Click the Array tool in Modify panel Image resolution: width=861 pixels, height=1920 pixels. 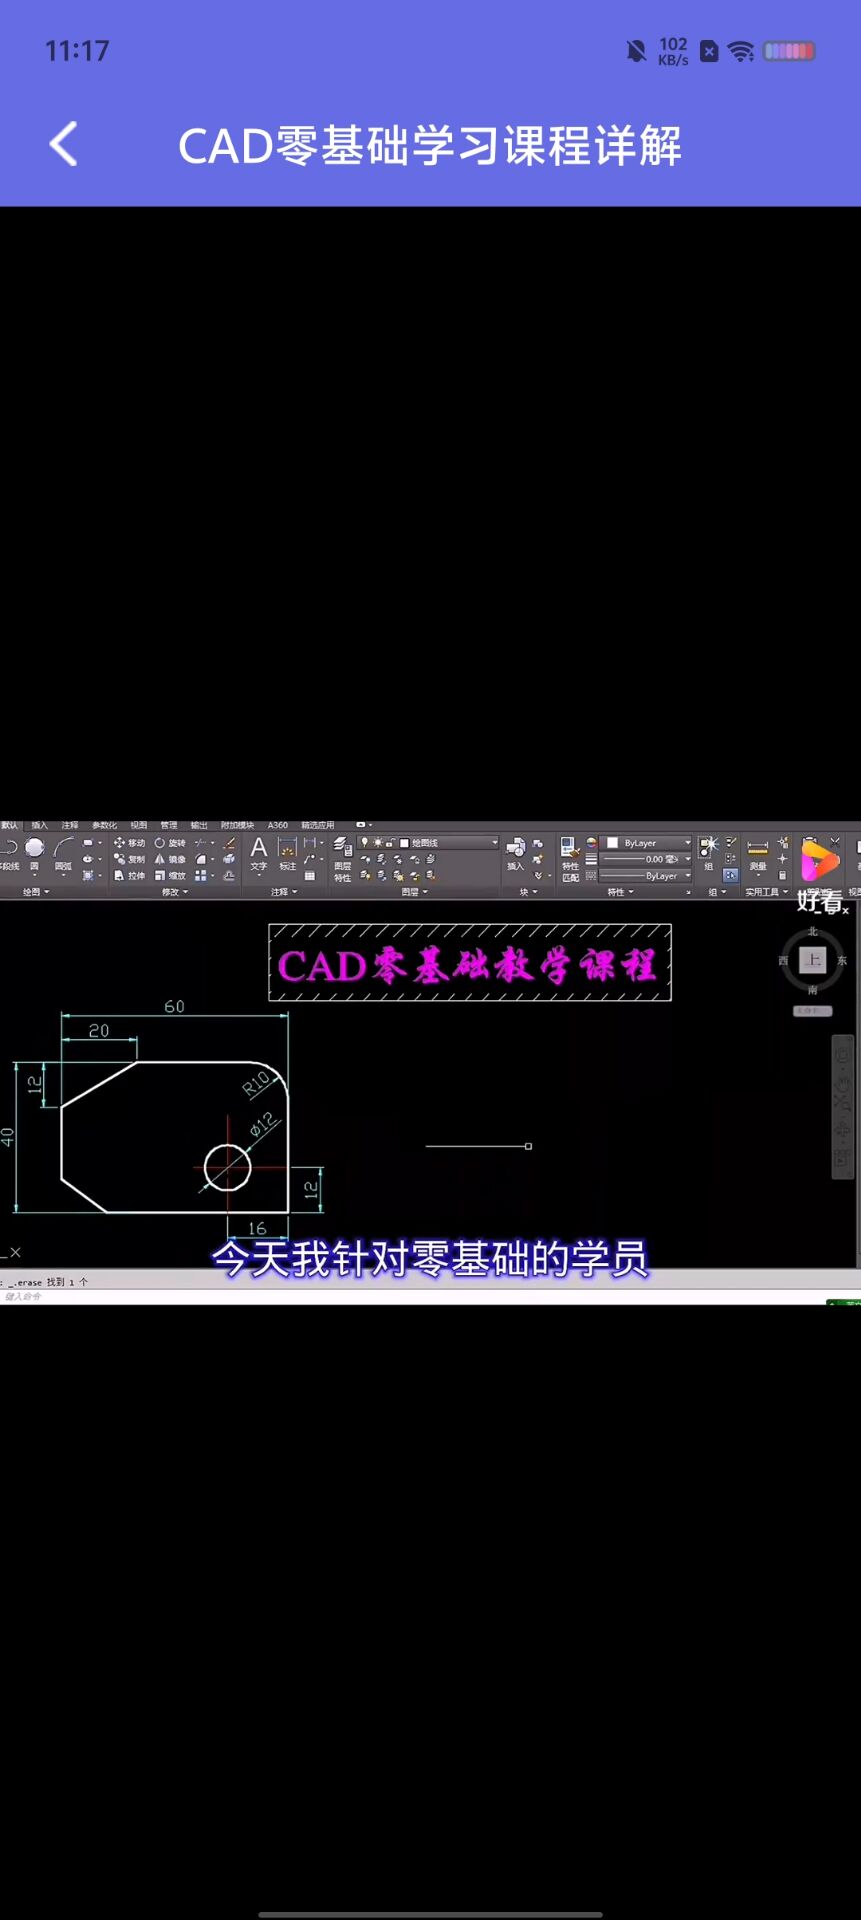[x=201, y=875]
